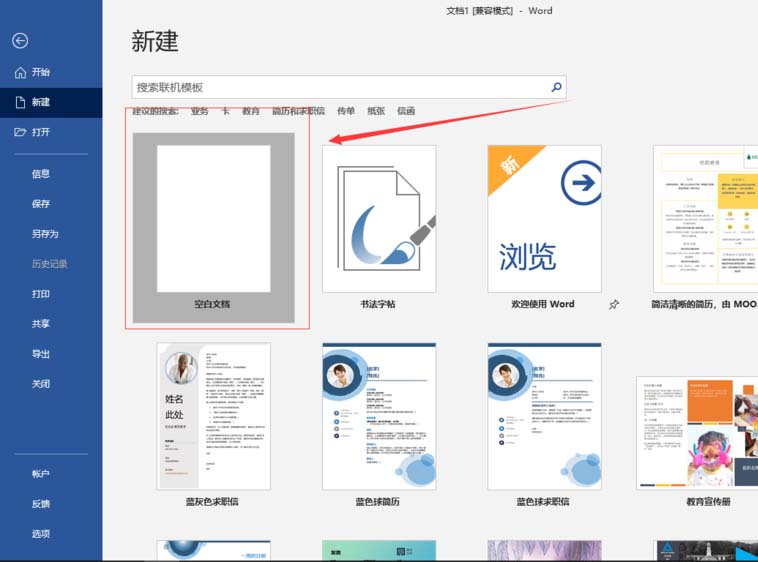Click suggested search 传单

click(346, 111)
